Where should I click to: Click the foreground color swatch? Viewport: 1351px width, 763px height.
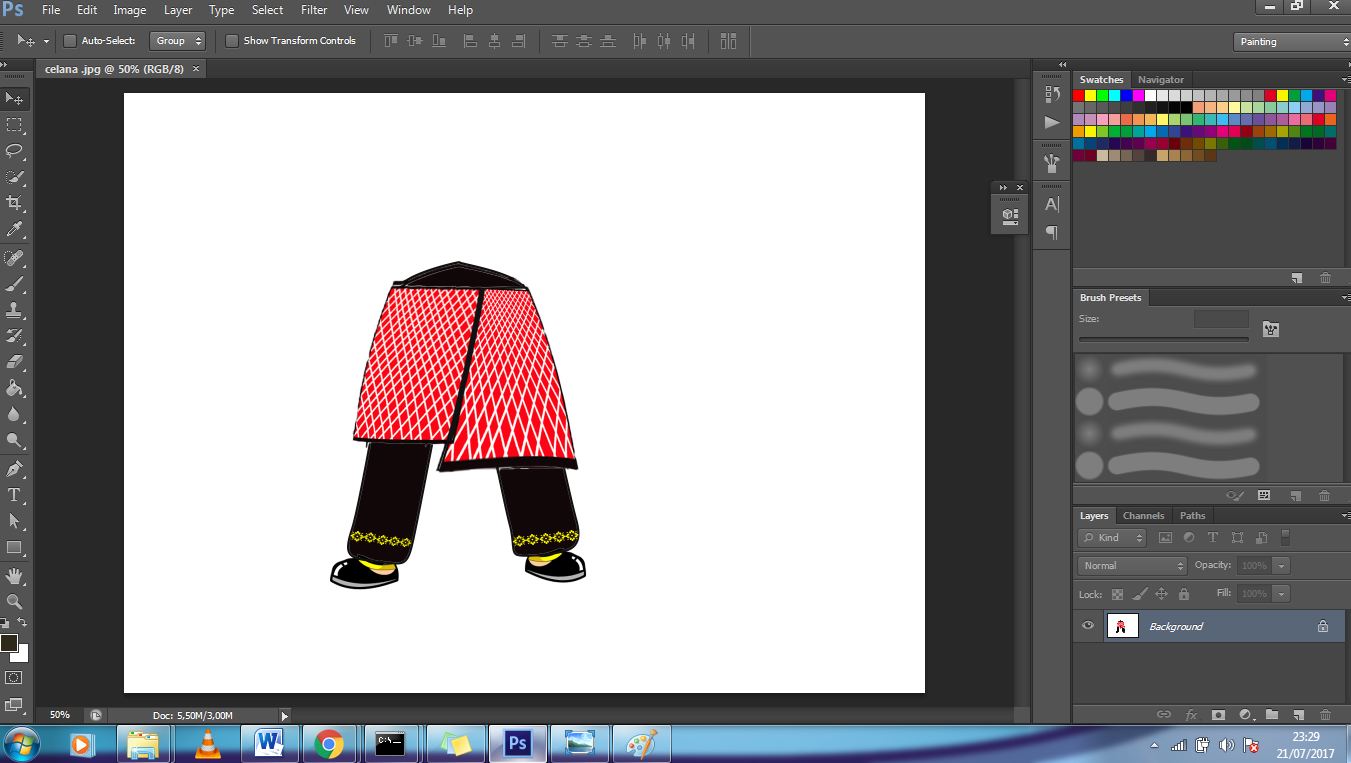point(9,642)
